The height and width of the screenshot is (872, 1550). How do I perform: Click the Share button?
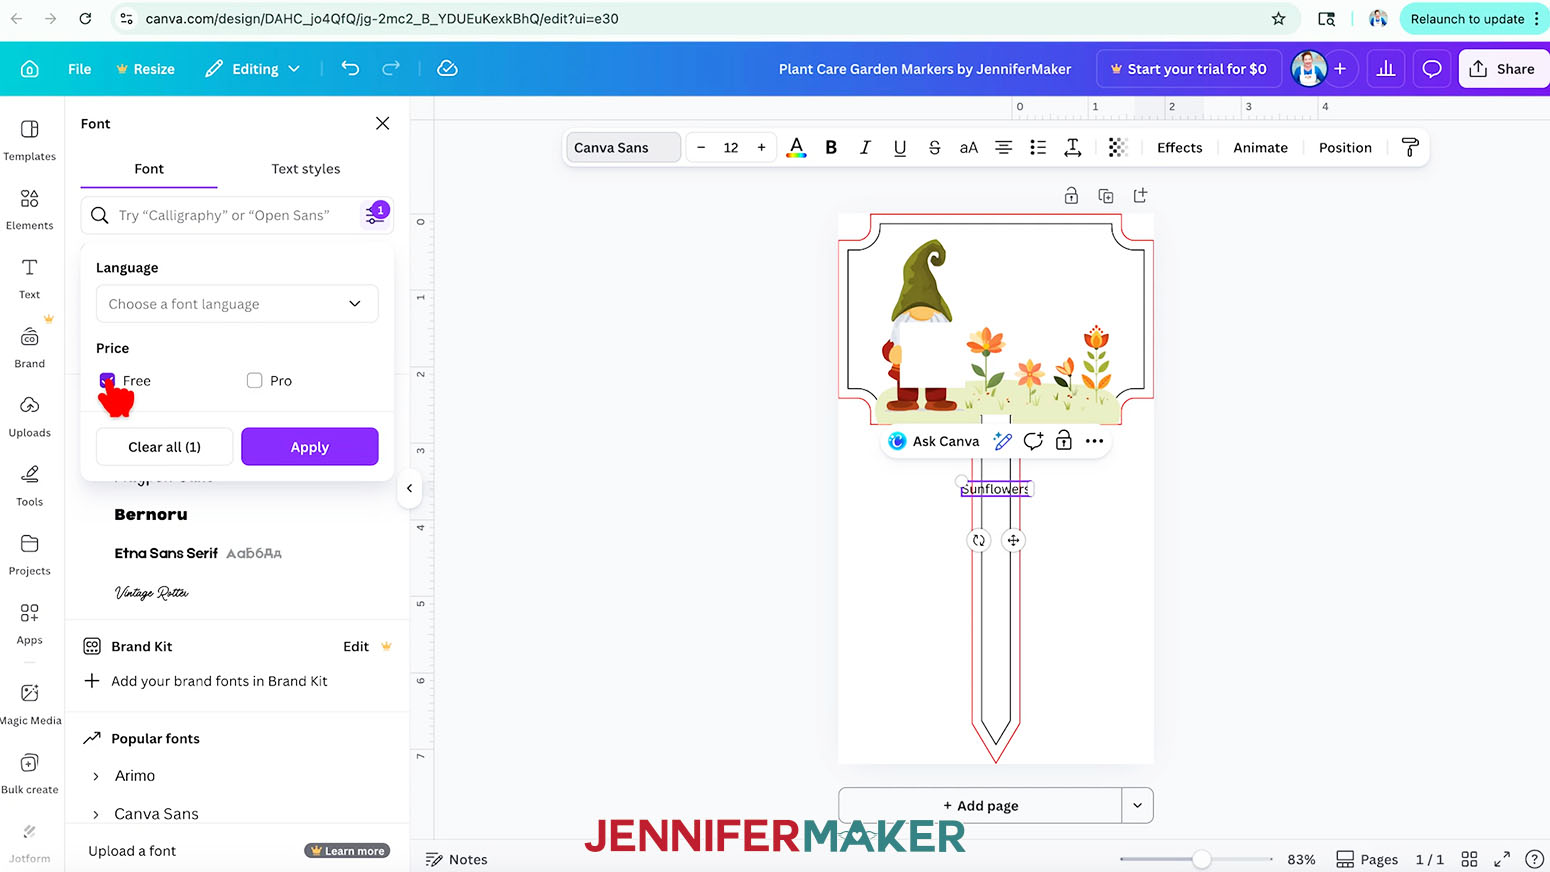pyautogui.click(x=1503, y=69)
